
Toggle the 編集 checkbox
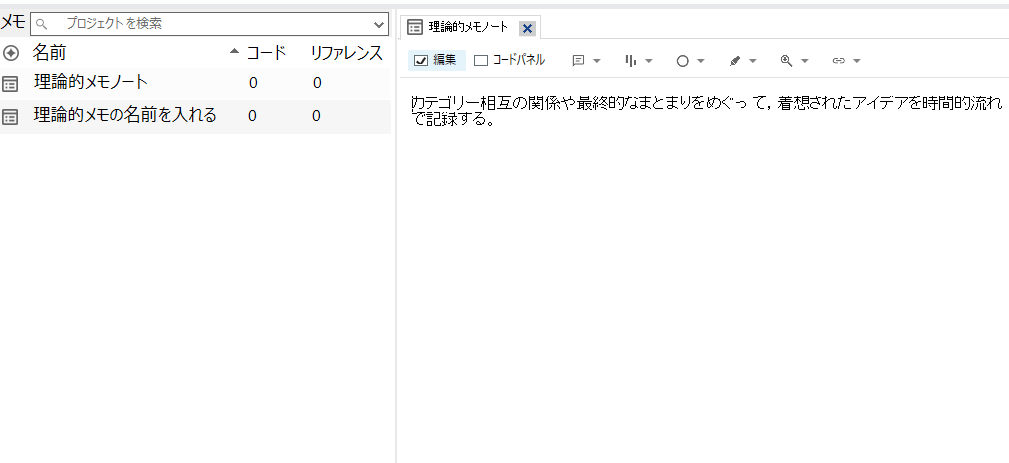(x=421, y=60)
